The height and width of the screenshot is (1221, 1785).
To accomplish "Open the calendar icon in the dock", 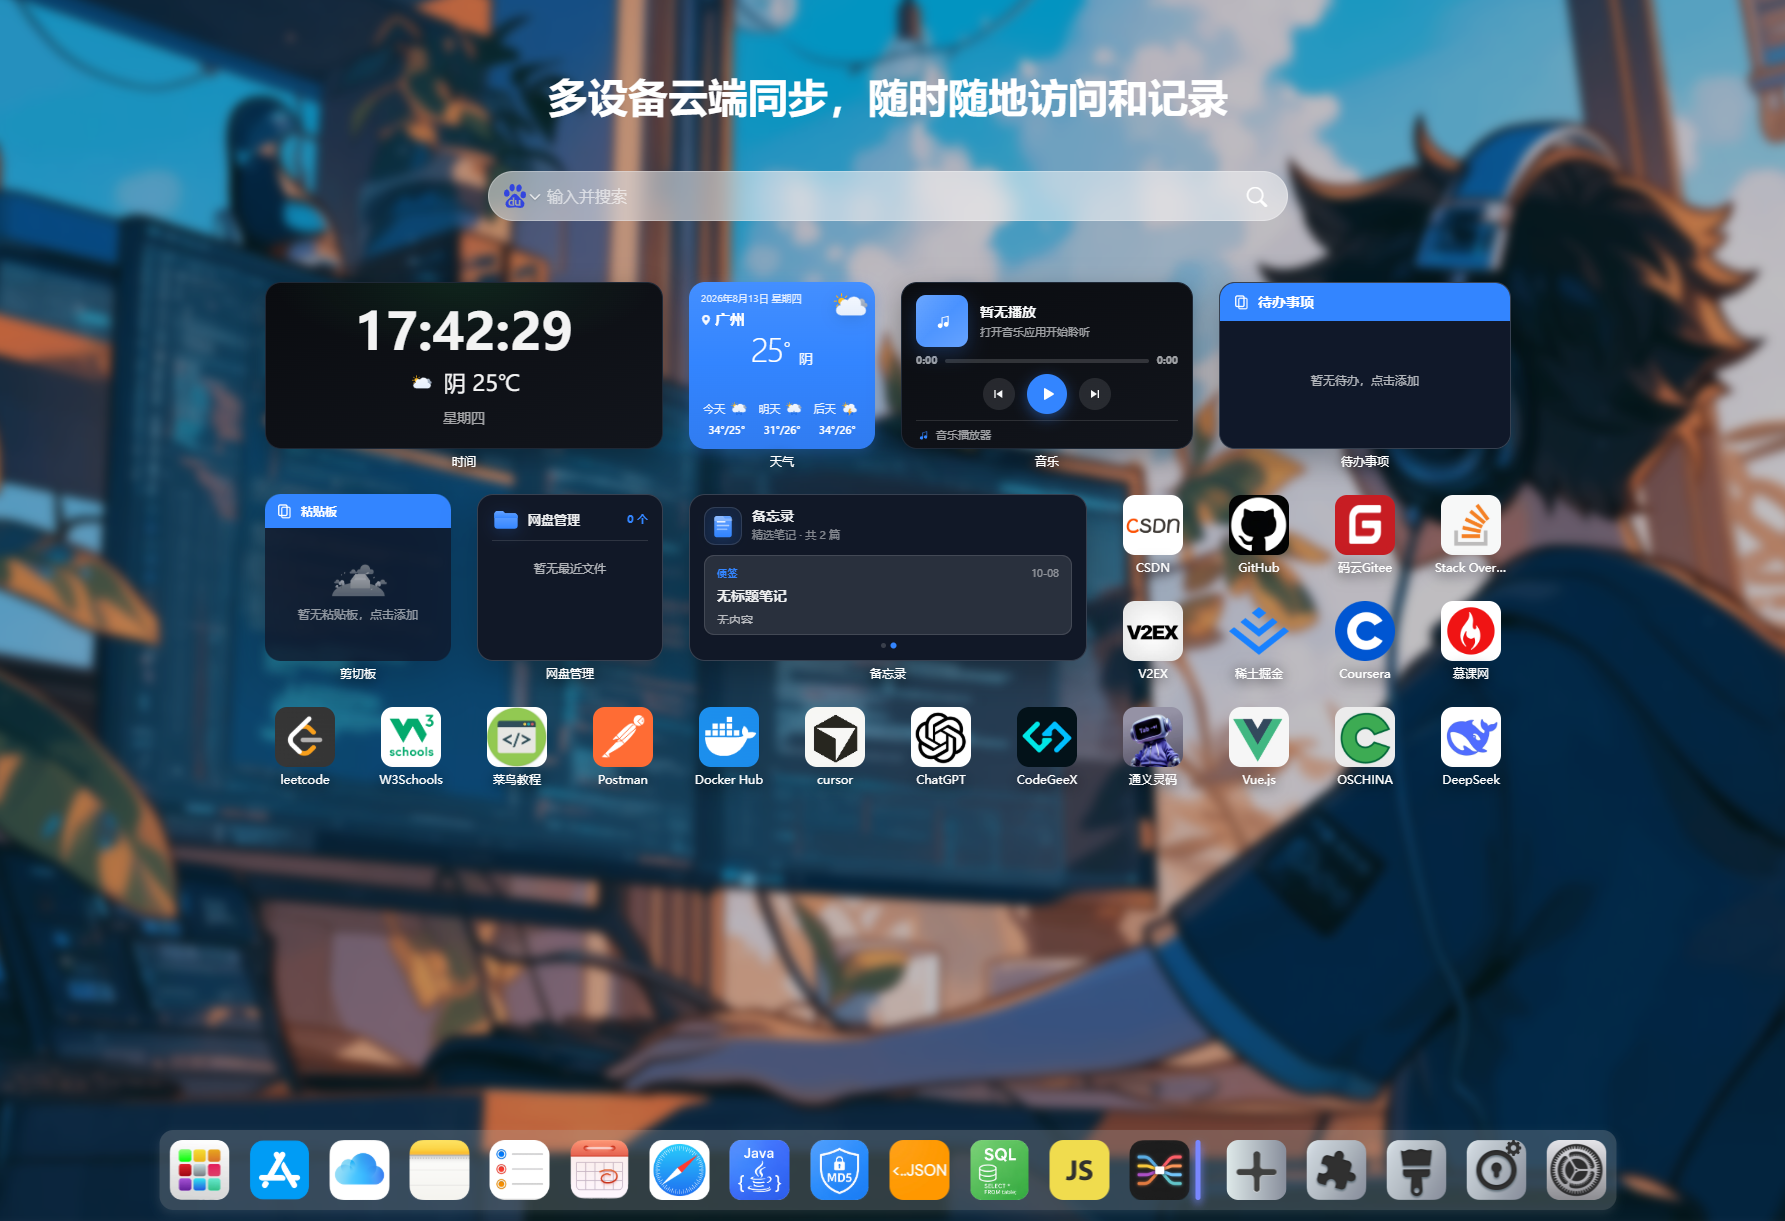I will (599, 1170).
